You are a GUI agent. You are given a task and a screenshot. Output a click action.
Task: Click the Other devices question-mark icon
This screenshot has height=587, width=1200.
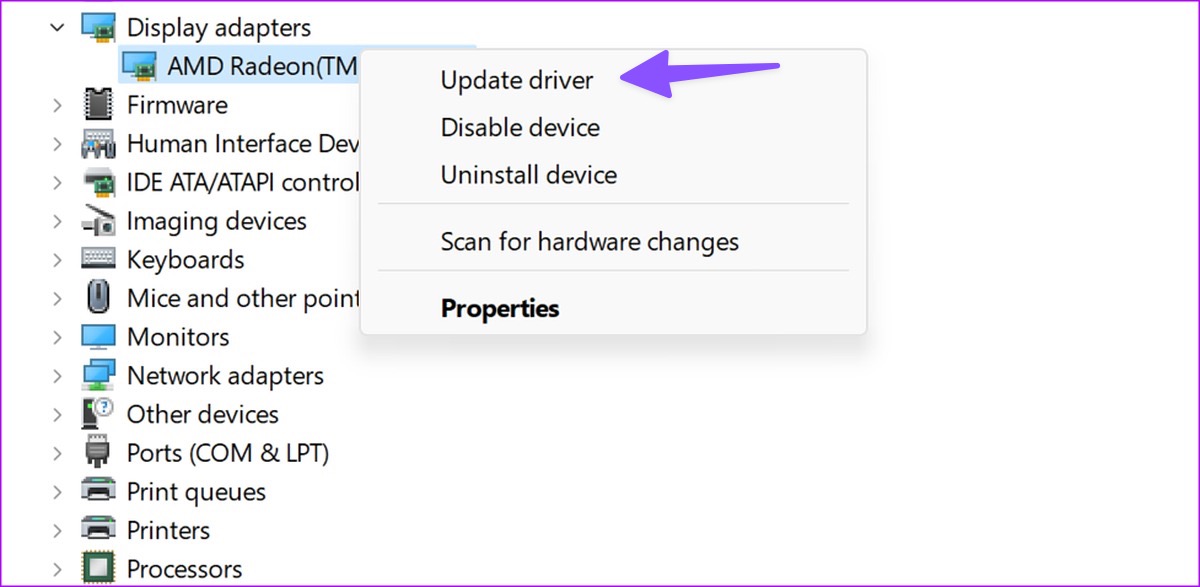coord(98,413)
